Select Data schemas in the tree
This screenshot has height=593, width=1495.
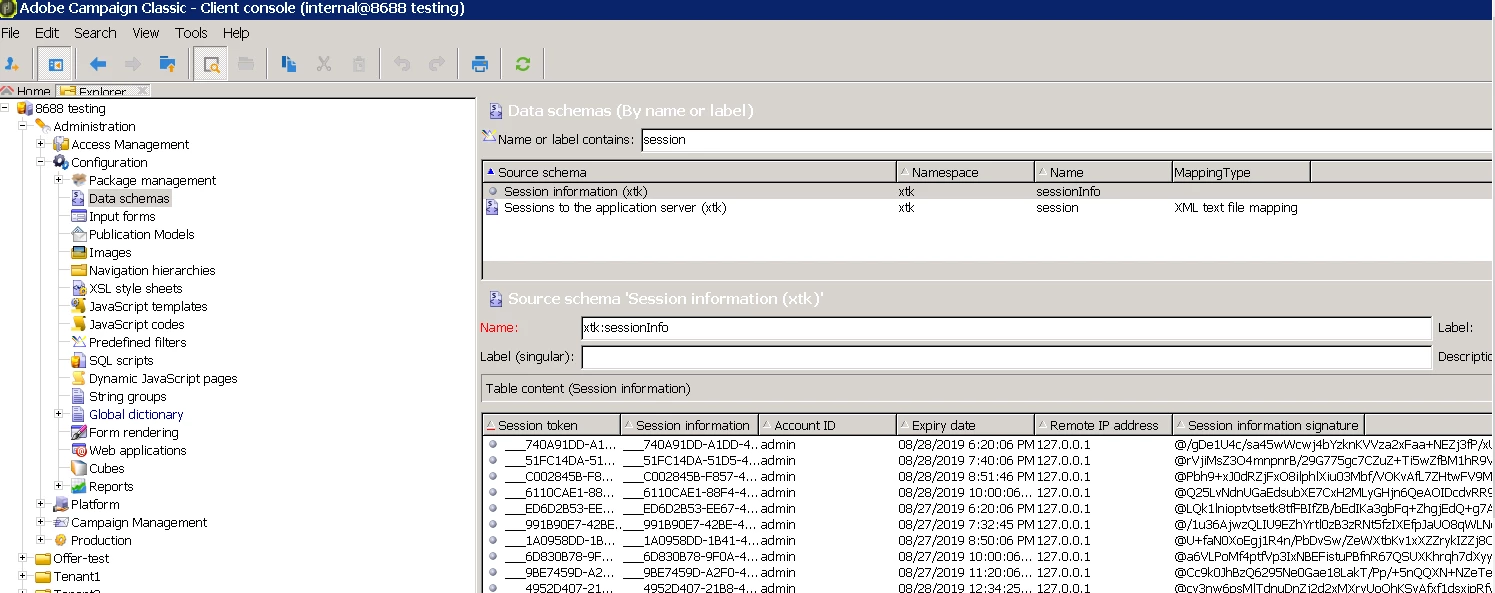pos(129,198)
